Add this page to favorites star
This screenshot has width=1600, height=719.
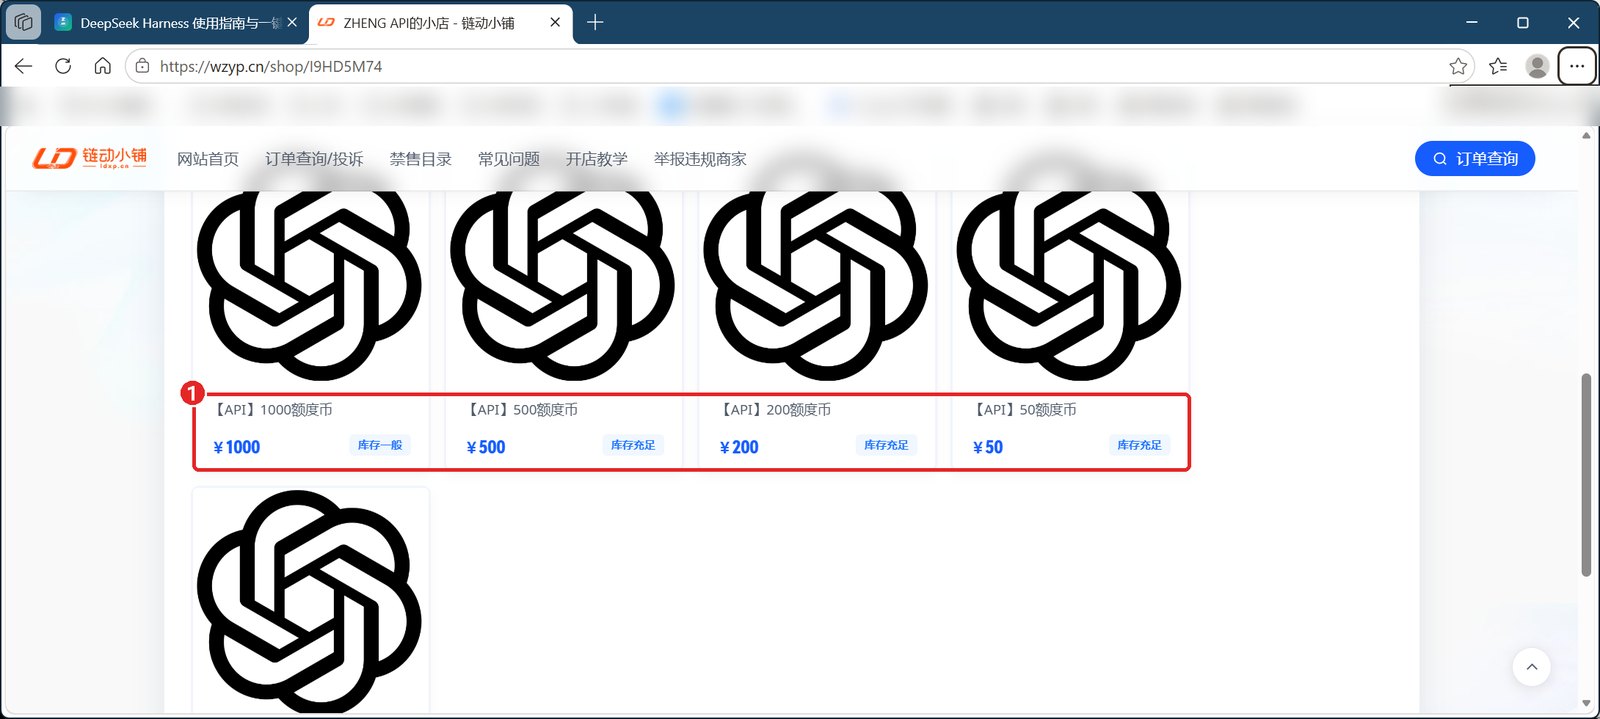click(x=1458, y=66)
